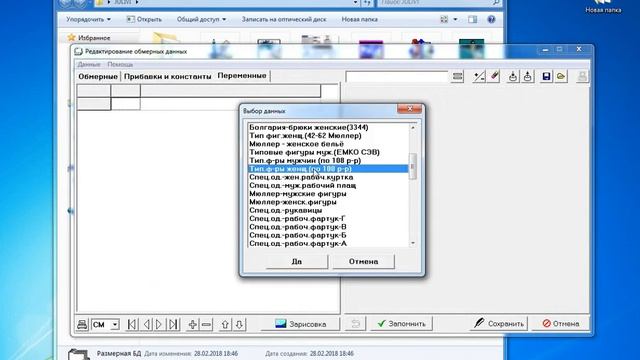640x360 pixels.
Task: Click the help icon in Explorer window
Action: tap(491, 19)
